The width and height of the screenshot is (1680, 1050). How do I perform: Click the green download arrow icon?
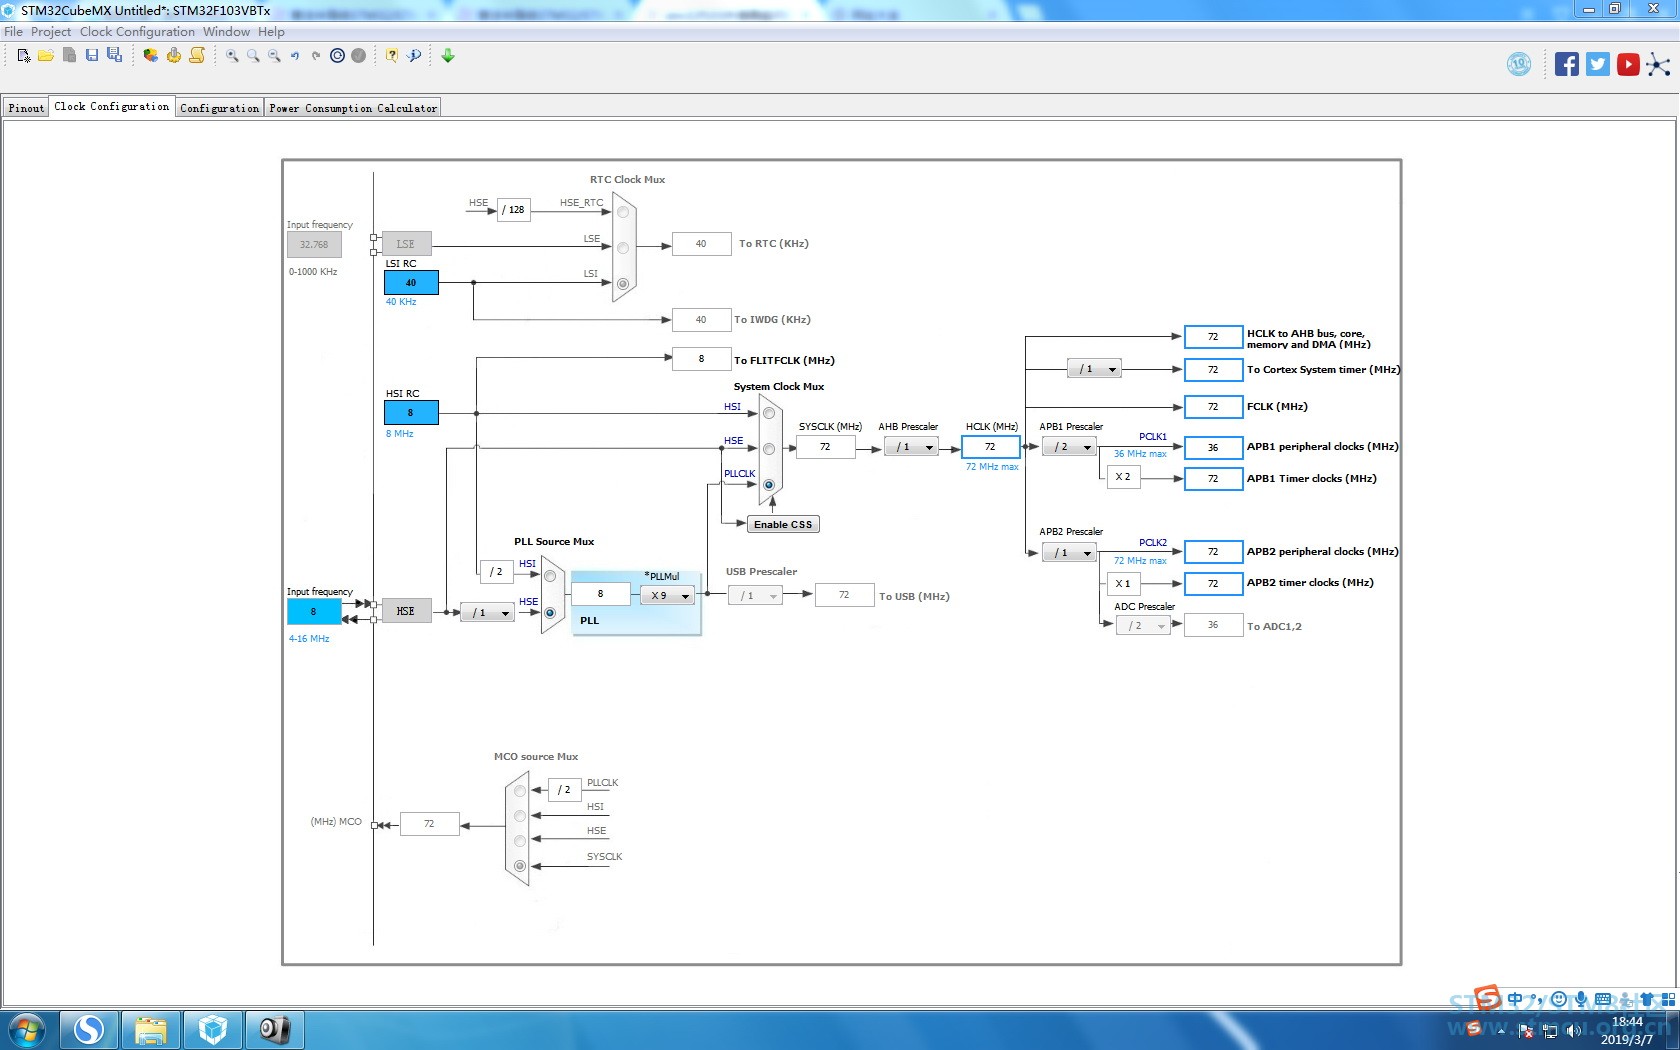(x=448, y=56)
